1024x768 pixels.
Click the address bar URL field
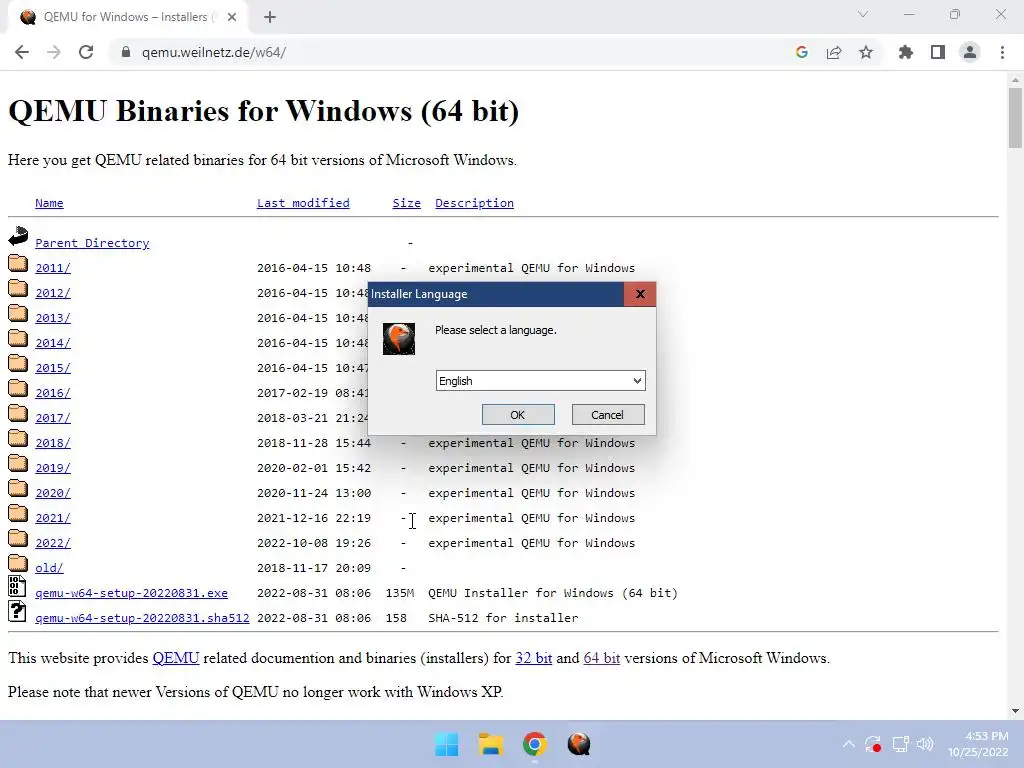[x=457, y=52]
